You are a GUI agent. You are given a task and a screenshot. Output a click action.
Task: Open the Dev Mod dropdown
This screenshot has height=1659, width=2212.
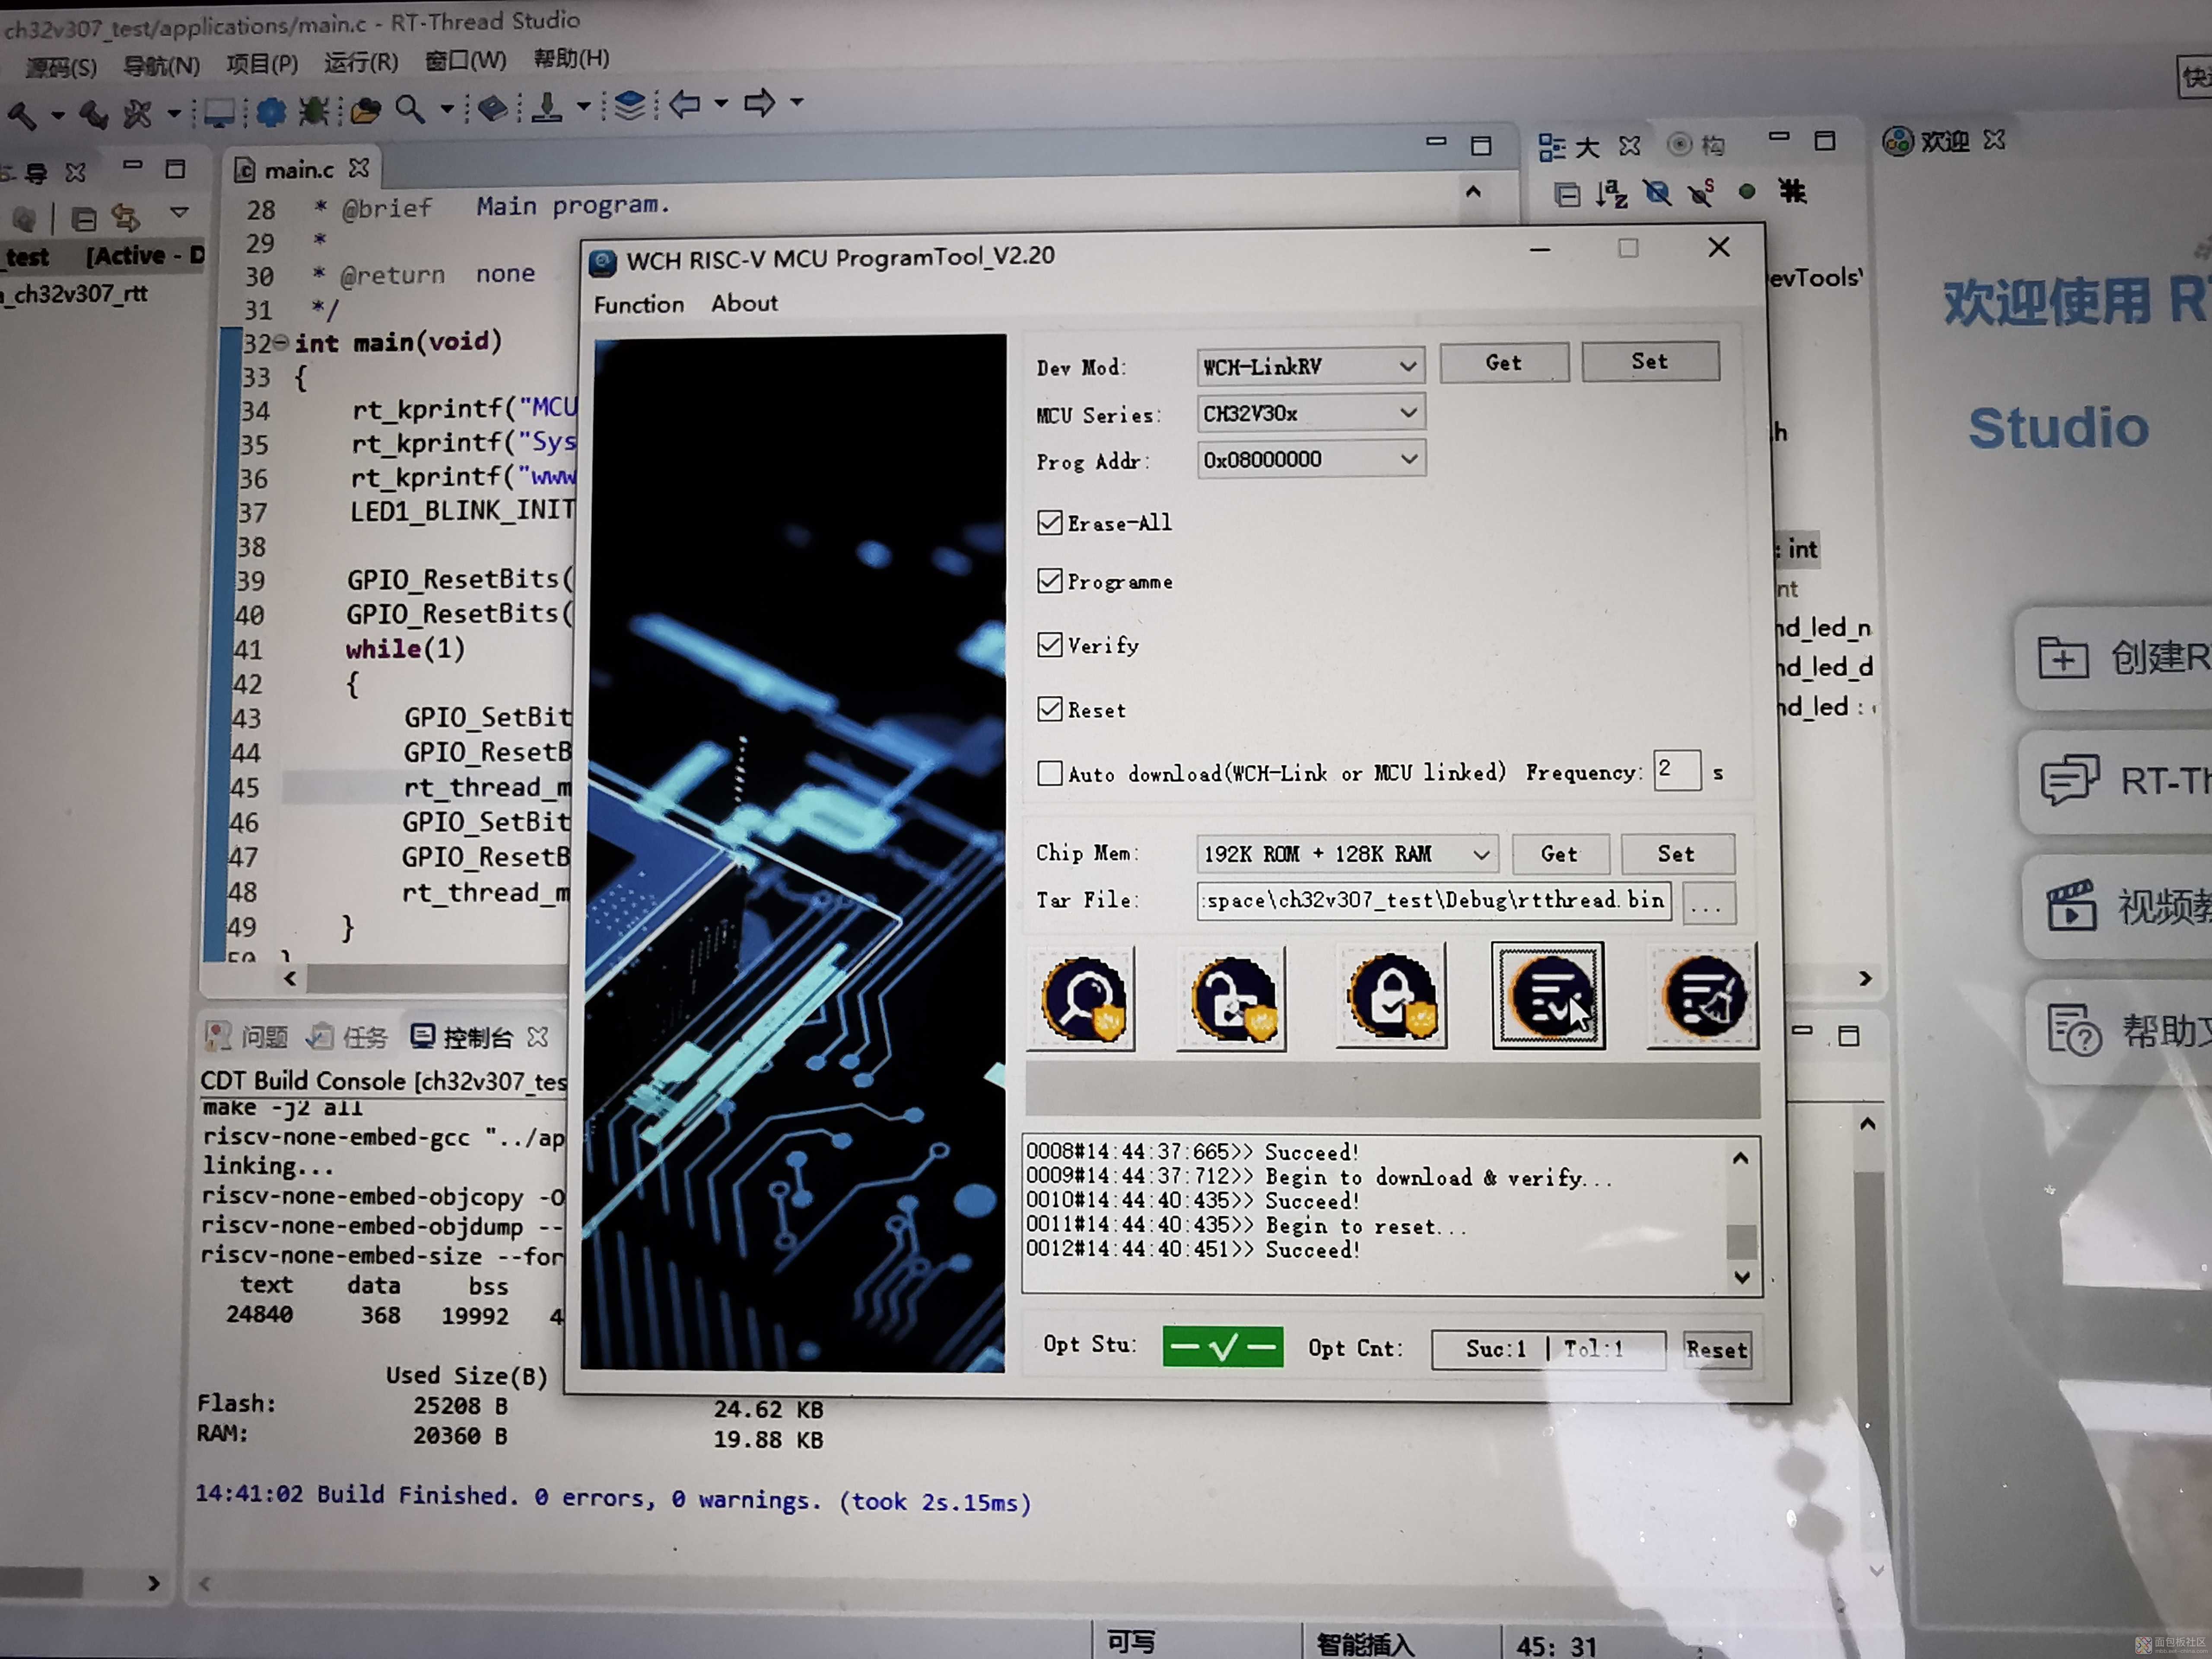tap(1311, 366)
